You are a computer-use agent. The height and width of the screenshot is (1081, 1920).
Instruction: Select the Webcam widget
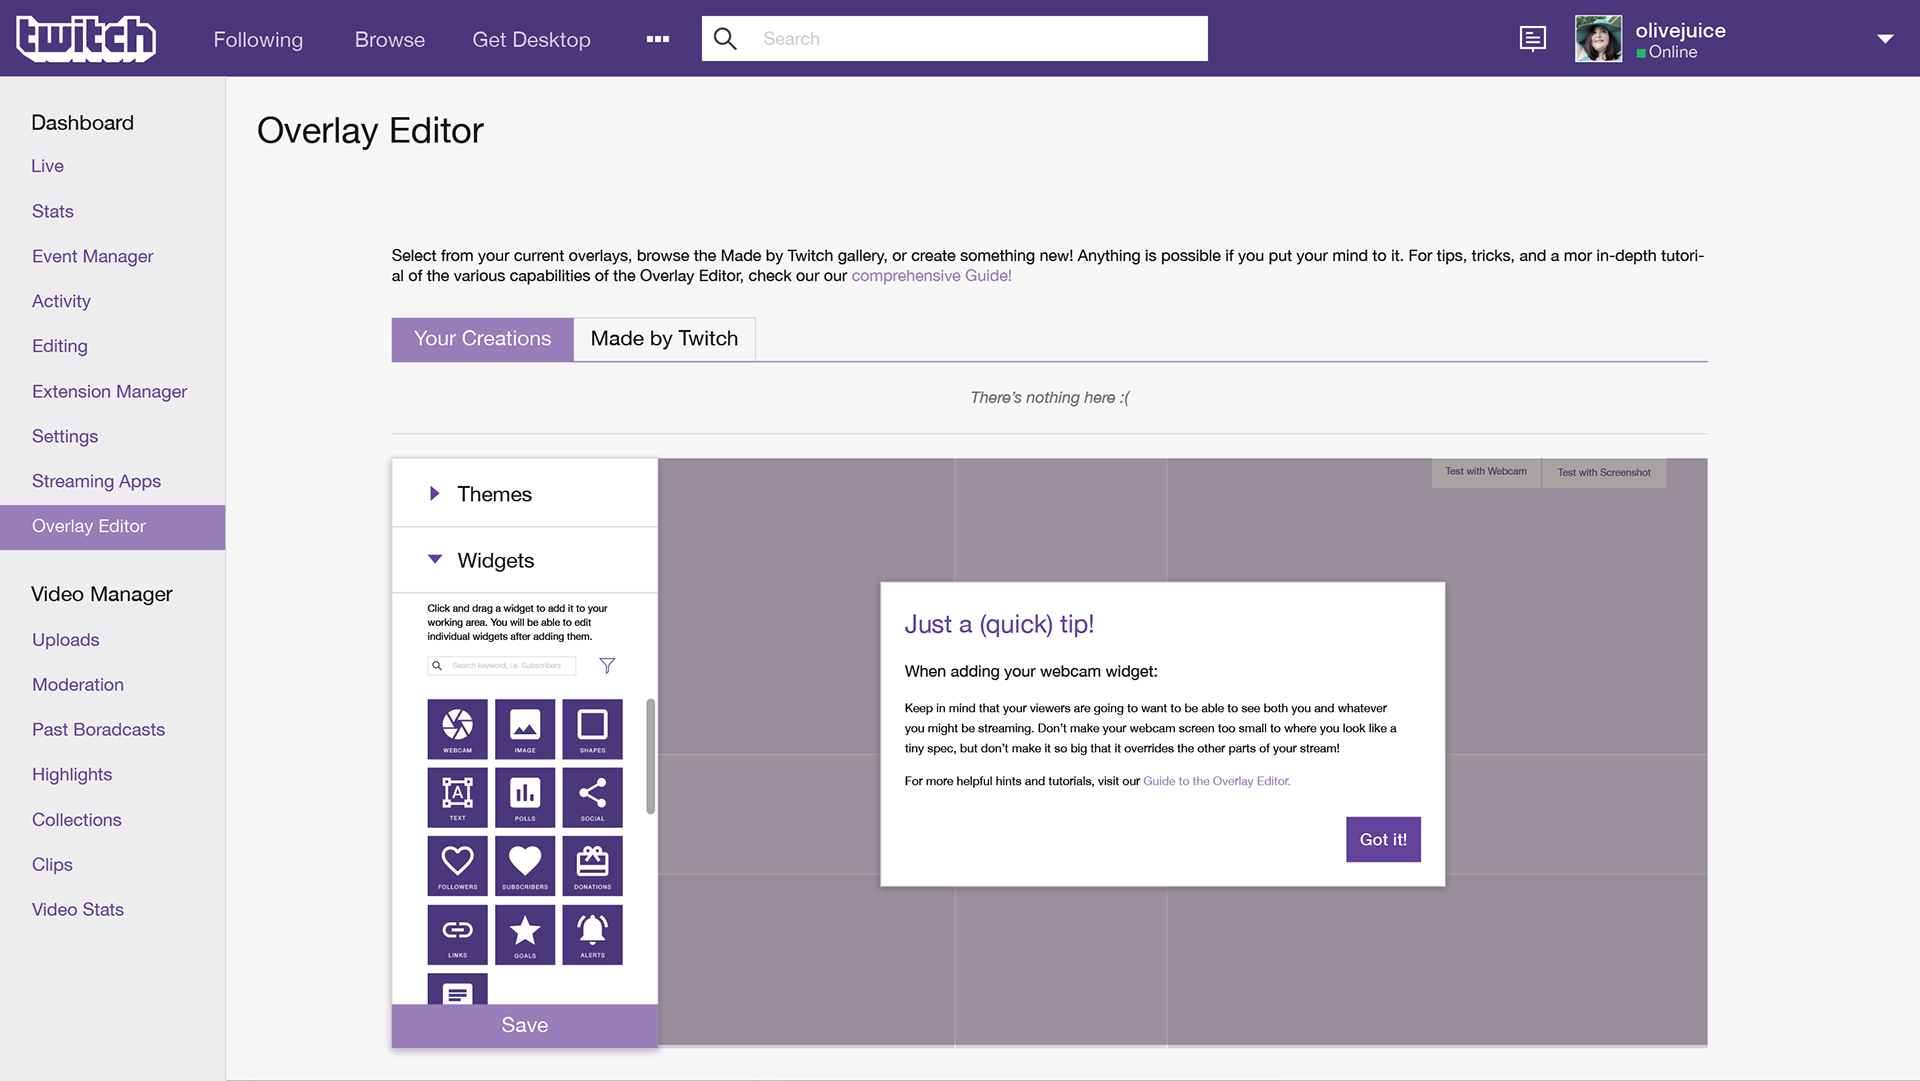pos(457,729)
